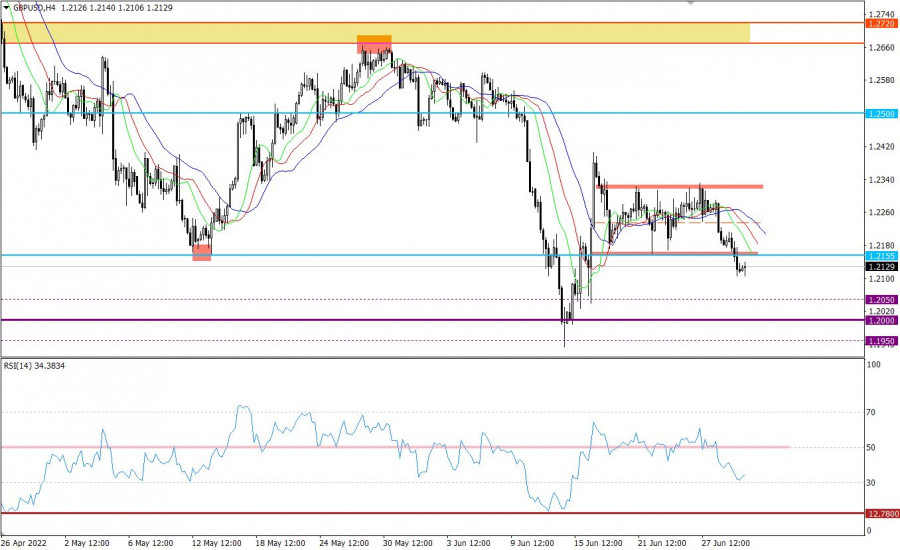Click the 1.2050 purple level label

click(x=881, y=300)
